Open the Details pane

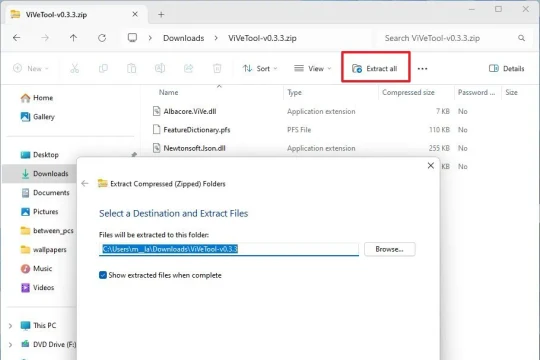tap(507, 69)
